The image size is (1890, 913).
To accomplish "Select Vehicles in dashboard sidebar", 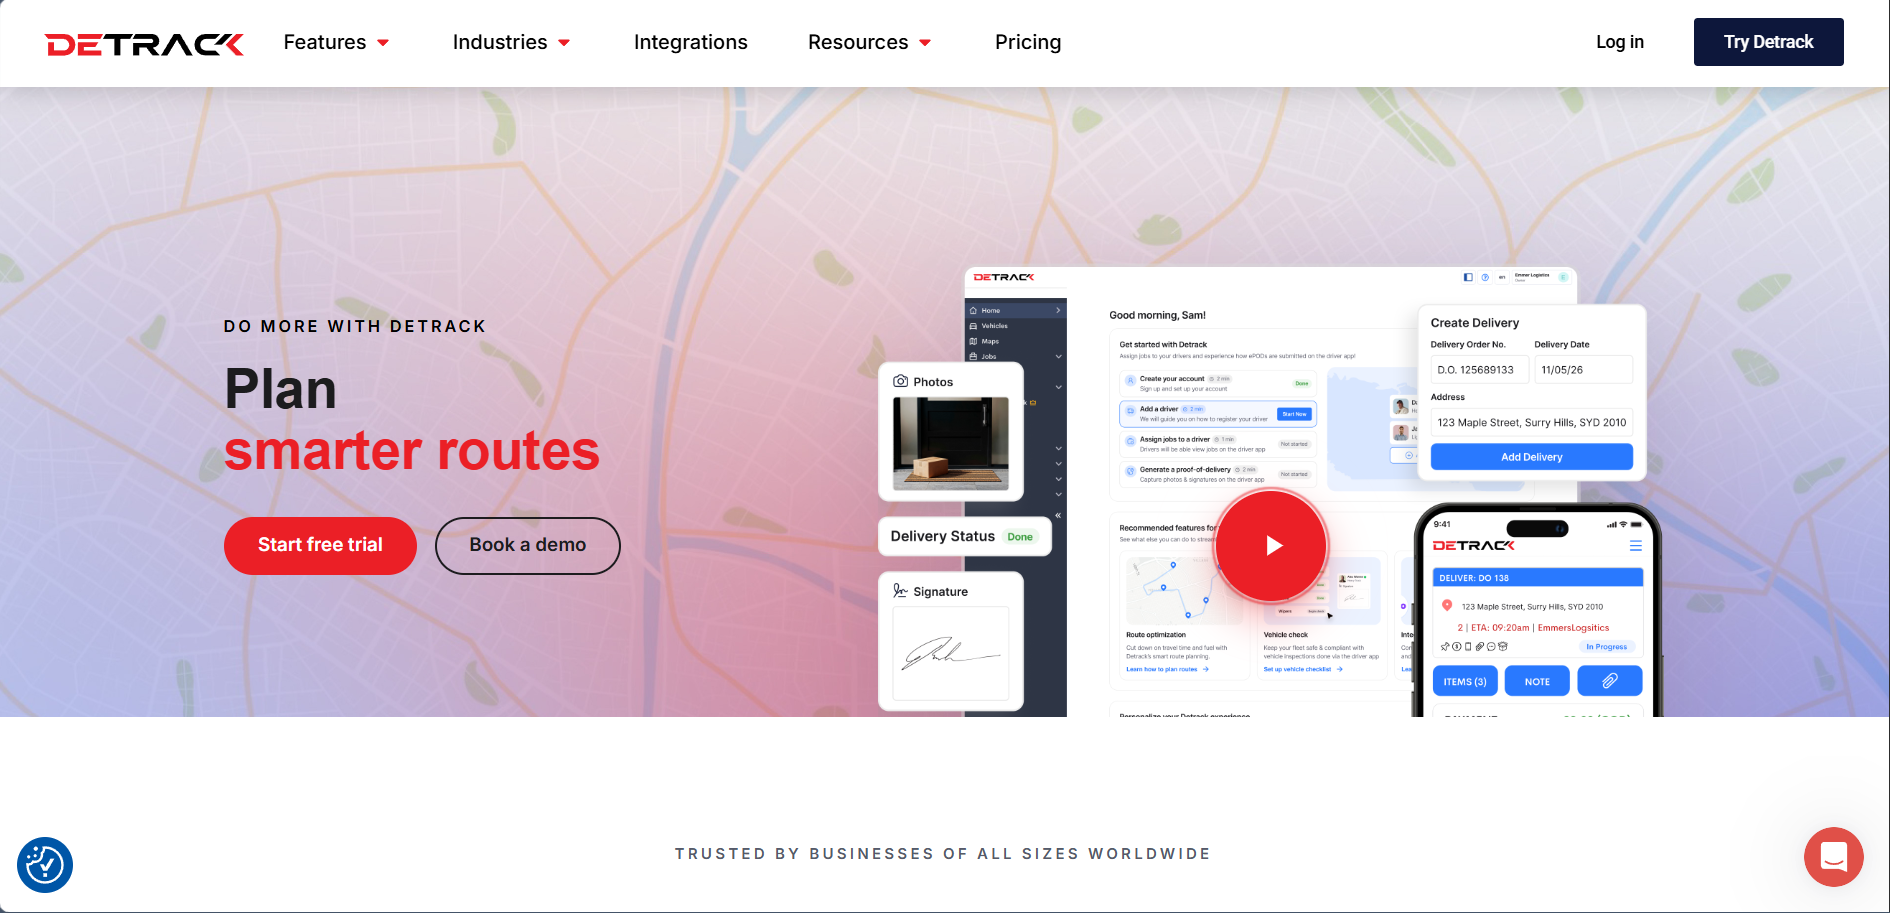I will [1015, 326].
